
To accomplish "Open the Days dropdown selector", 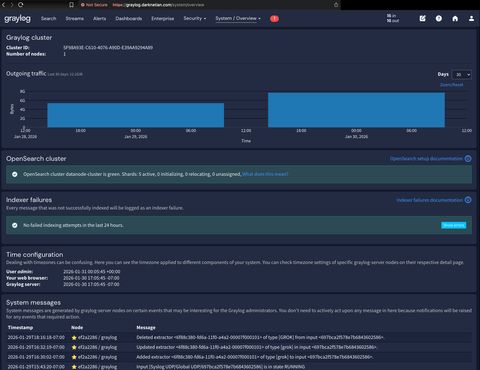I will (x=461, y=75).
